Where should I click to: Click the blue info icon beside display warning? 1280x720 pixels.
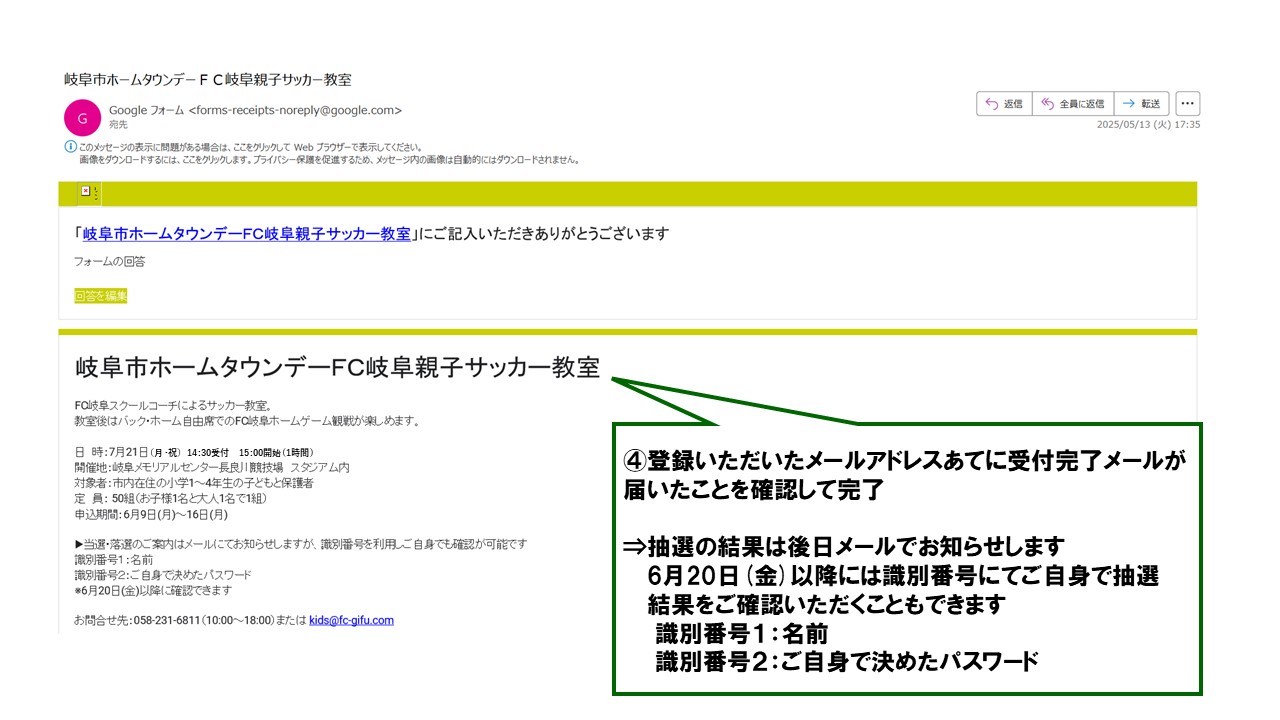point(70,147)
